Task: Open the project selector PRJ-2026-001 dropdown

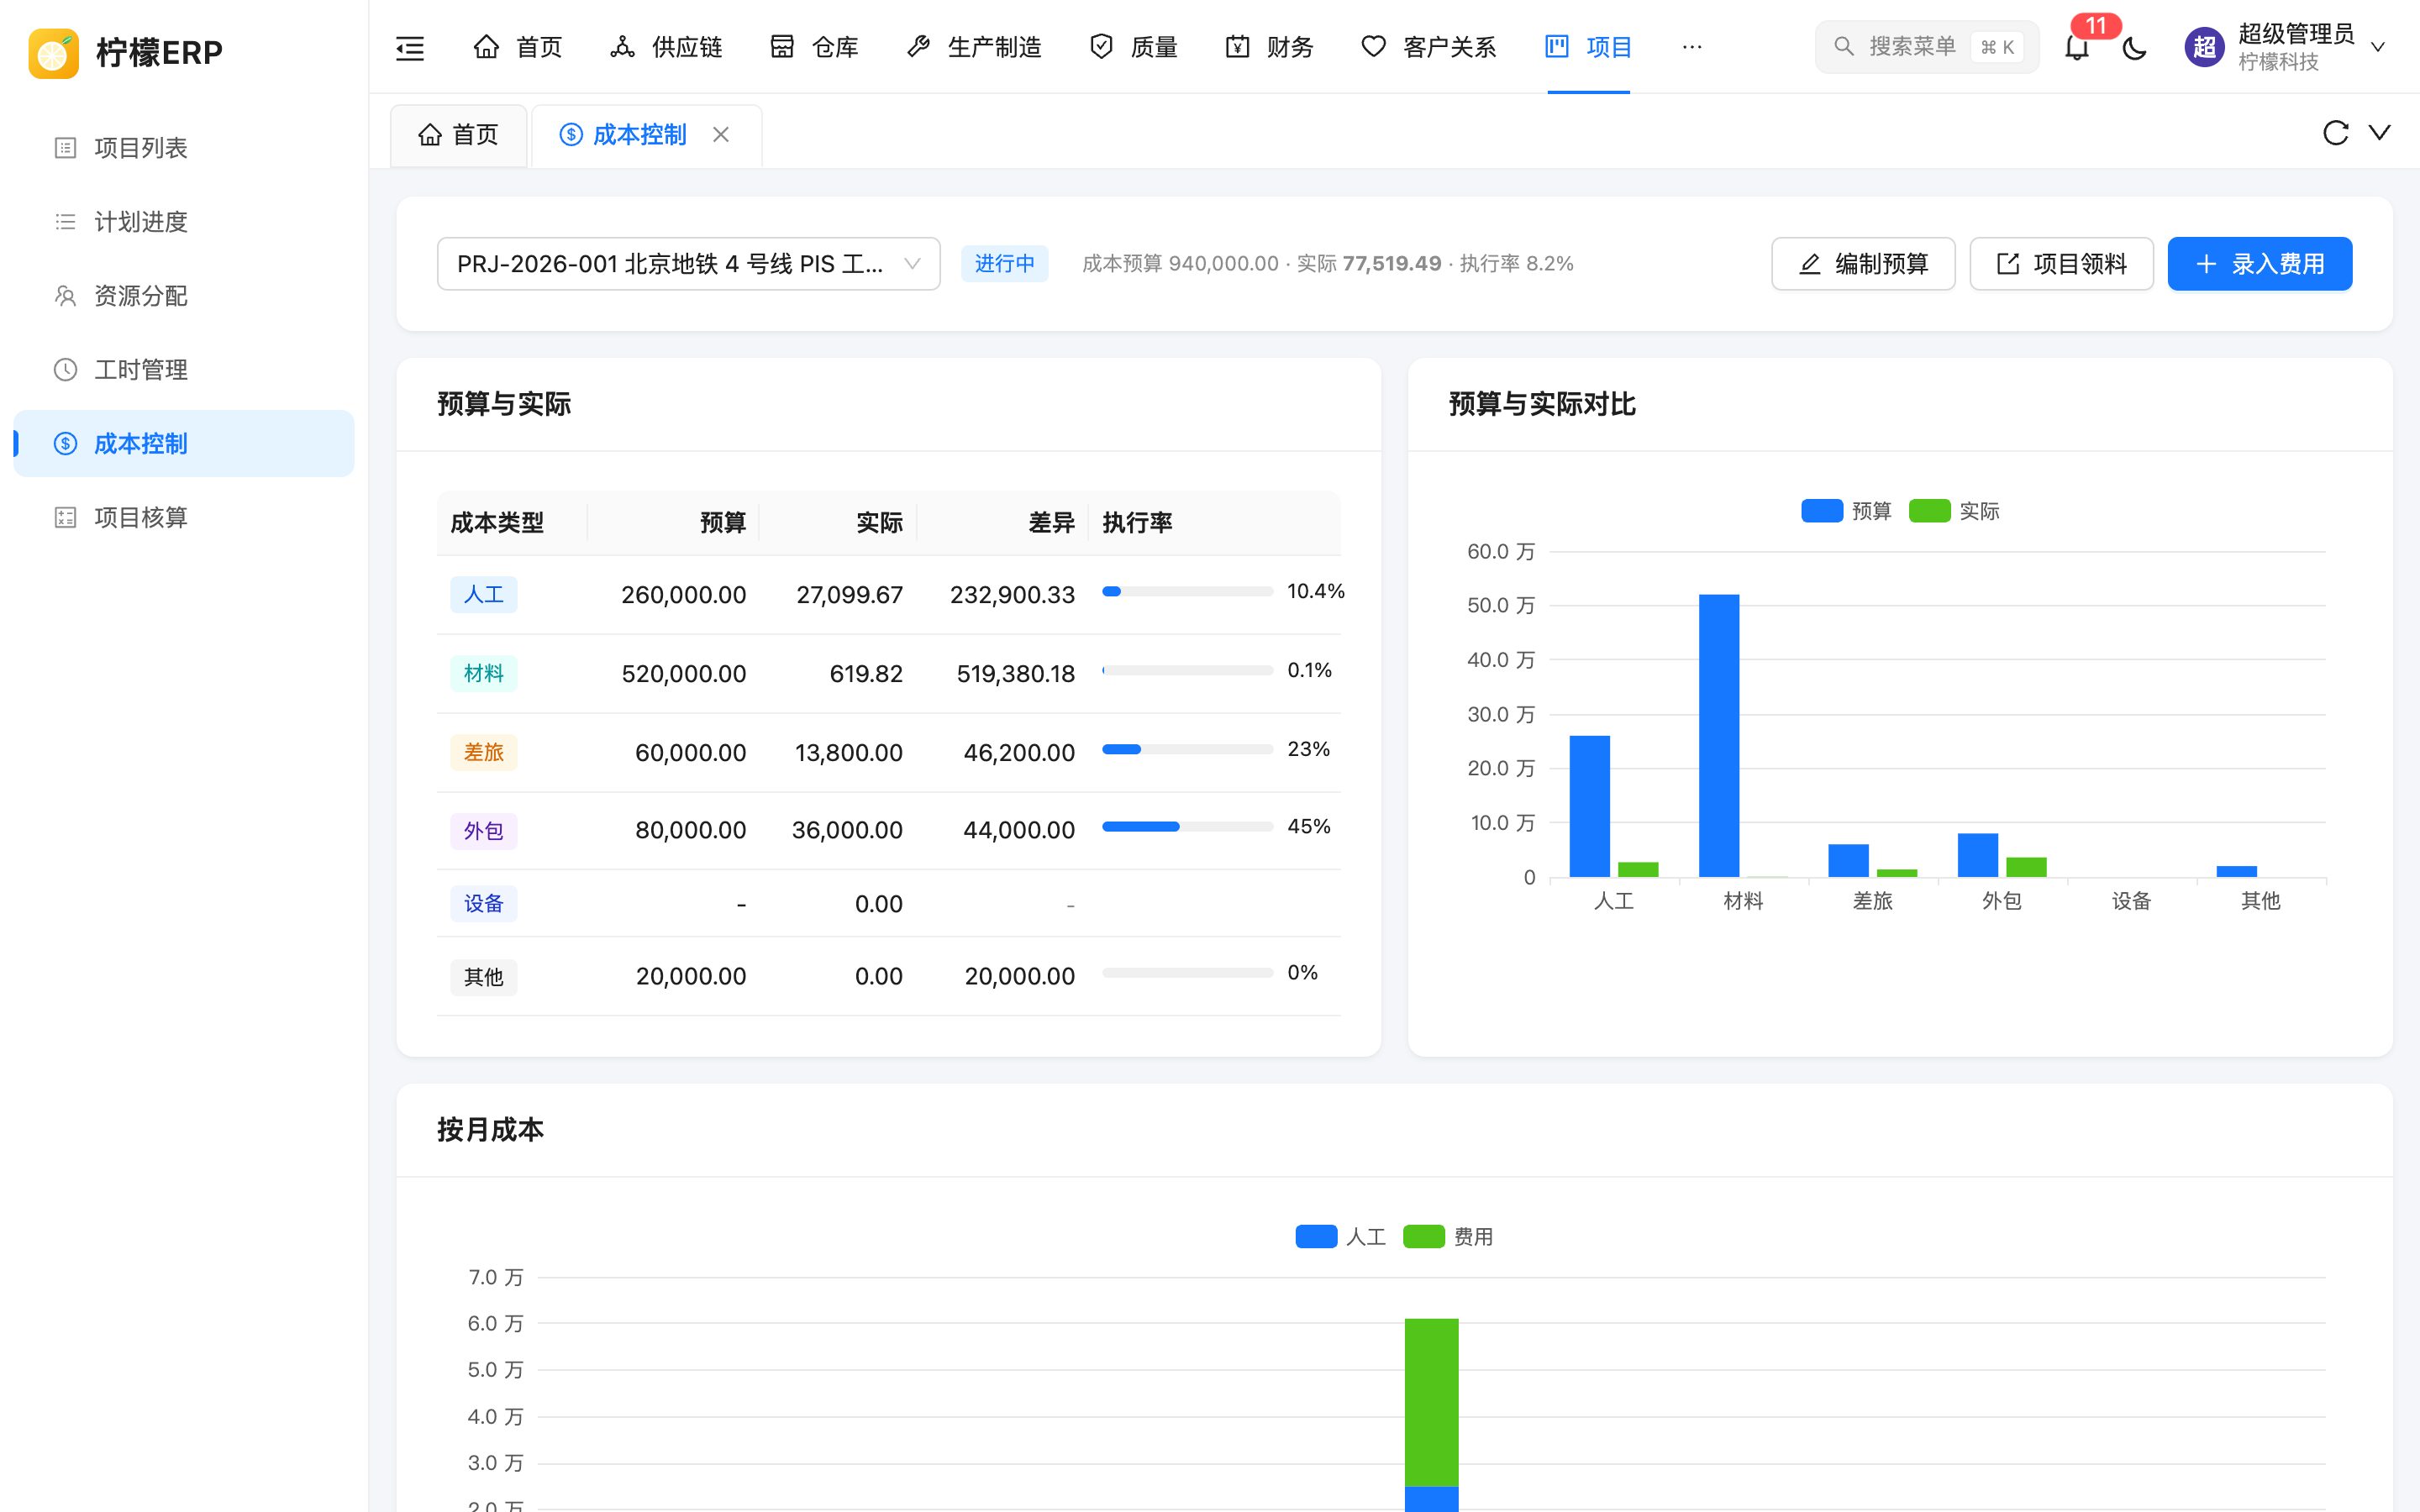Action: [x=688, y=264]
